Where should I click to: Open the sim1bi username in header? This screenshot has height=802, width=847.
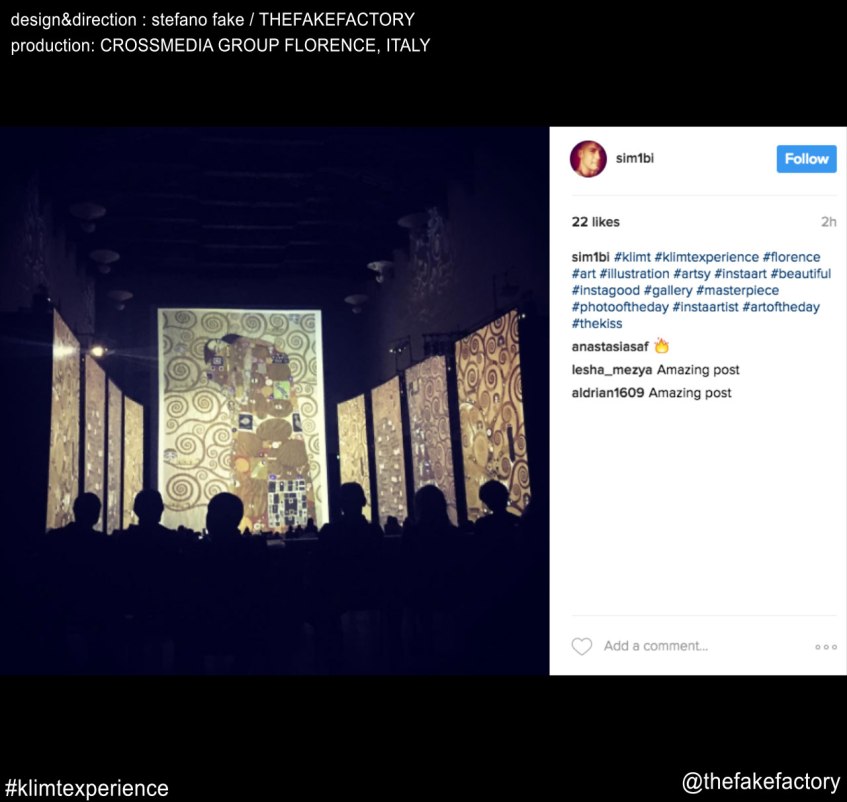(635, 158)
